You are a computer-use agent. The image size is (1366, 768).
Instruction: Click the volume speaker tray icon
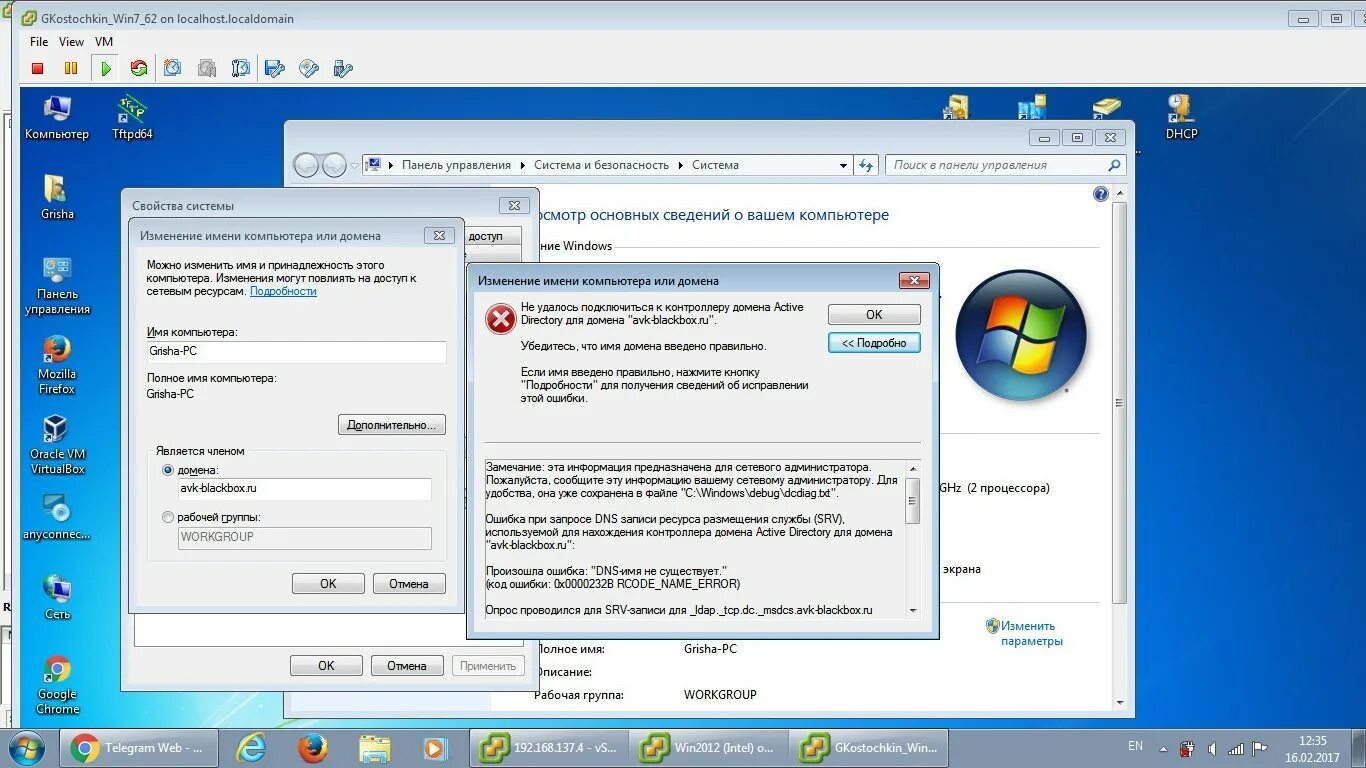(1212, 748)
